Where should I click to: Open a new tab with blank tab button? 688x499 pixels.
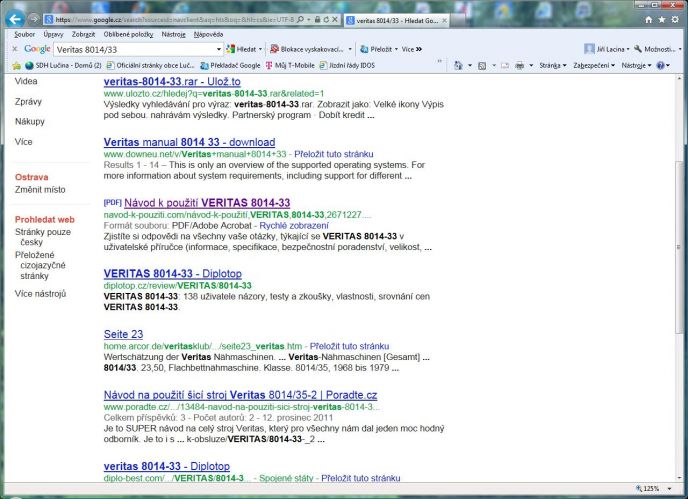pos(457,20)
